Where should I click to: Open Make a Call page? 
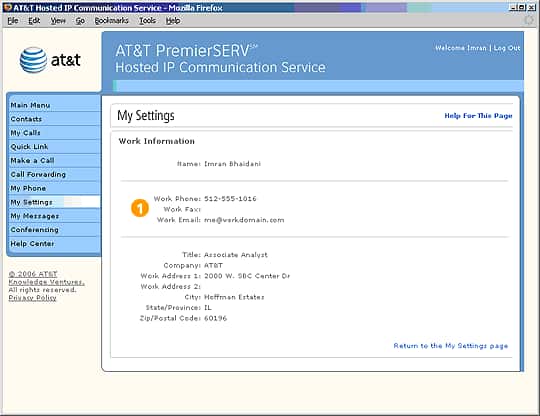pyautogui.click(x=32, y=160)
